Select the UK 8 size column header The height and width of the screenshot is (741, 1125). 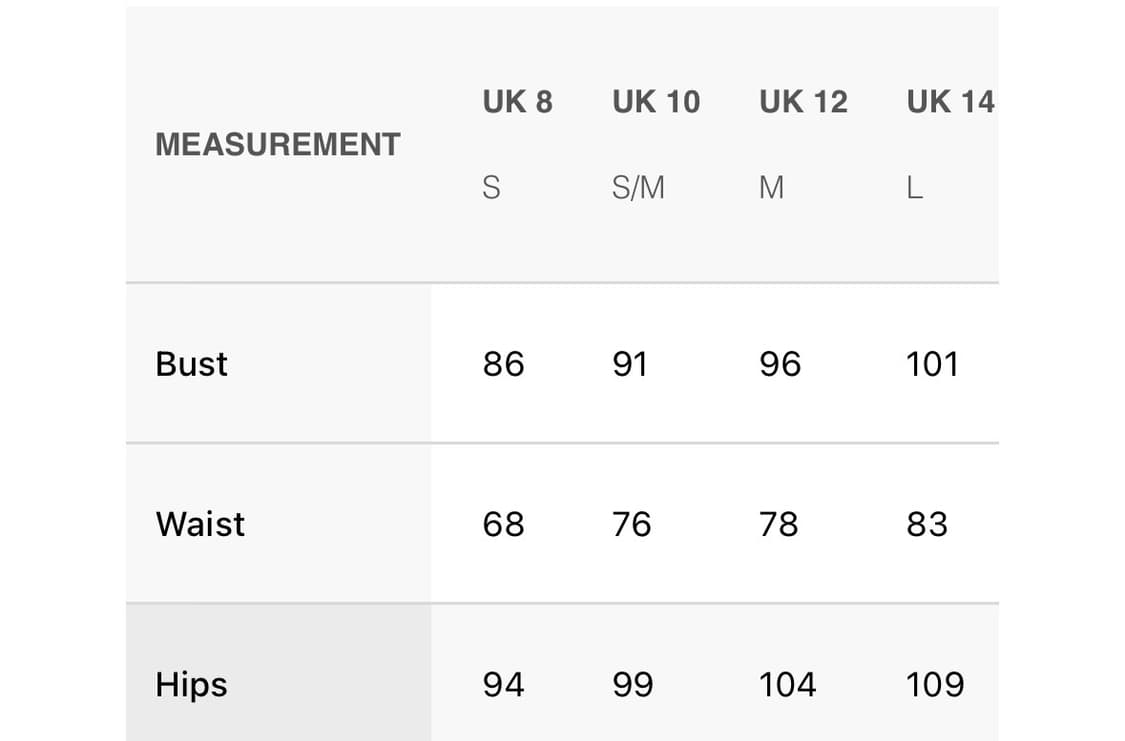[517, 102]
